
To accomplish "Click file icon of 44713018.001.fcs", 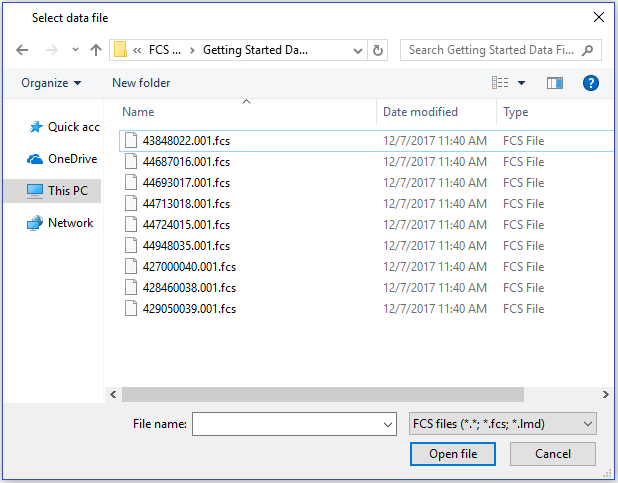I will click(131, 203).
